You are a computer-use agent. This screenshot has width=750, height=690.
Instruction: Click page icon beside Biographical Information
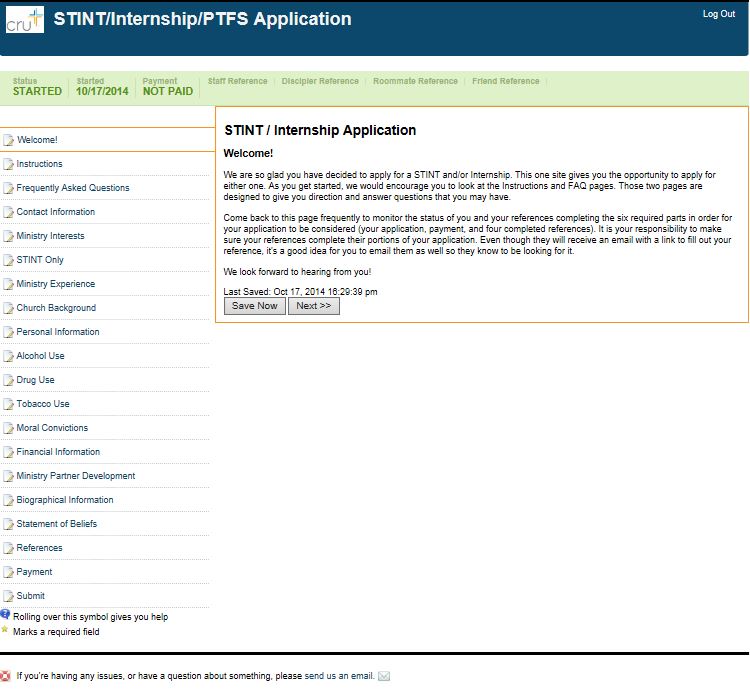coord(8,500)
